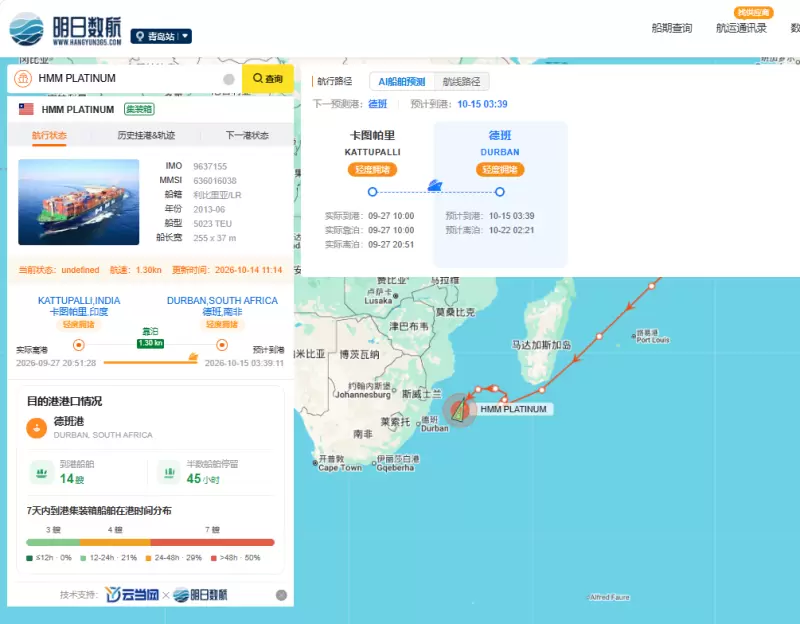800x624 pixels.
Task: Click the arrival port circle marker on the voyage bar
Action: [222, 345]
